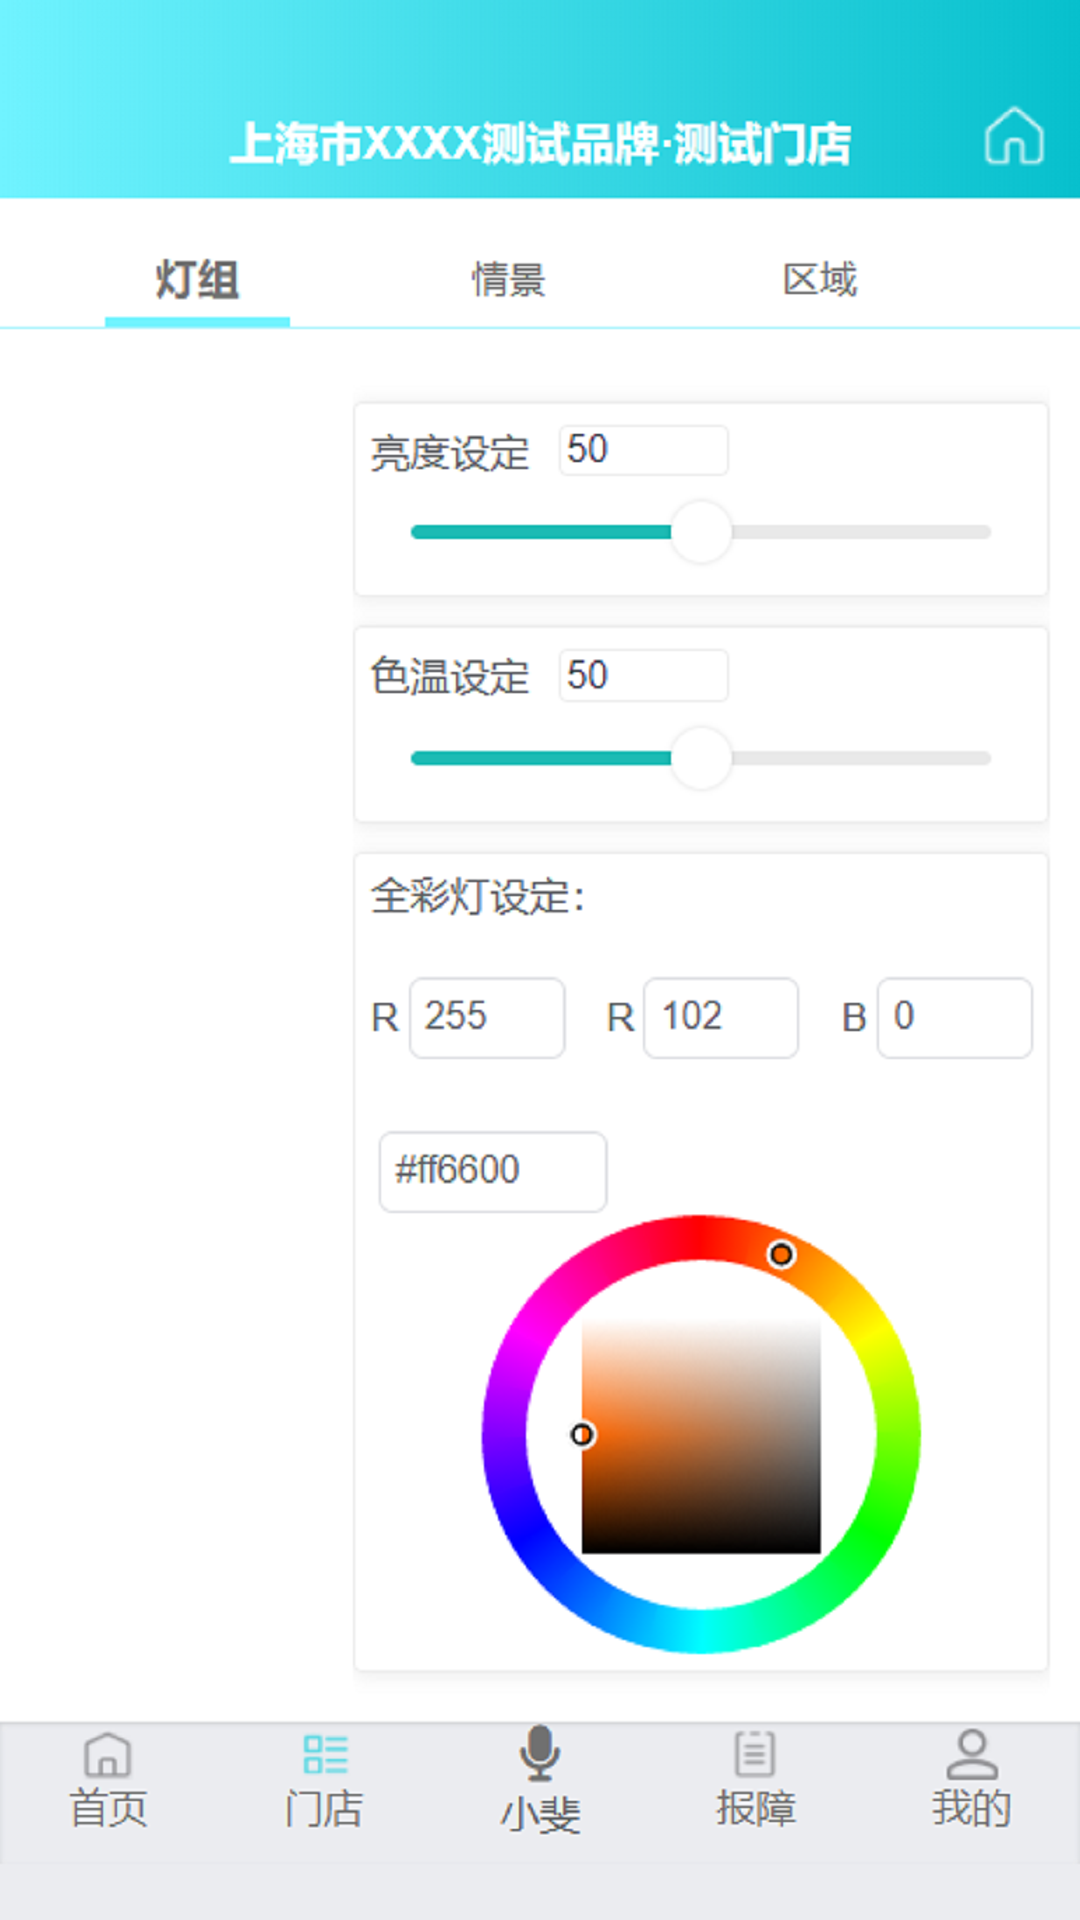Focus the 亮度设定 value input
The height and width of the screenshot is (1920, 1080).
point(643,450)
